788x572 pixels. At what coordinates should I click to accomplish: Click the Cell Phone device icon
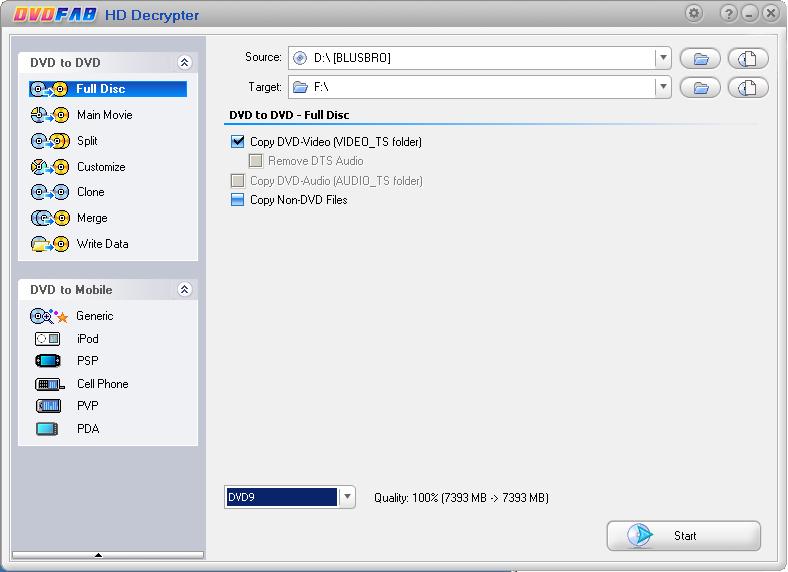[x=49, y=385]
